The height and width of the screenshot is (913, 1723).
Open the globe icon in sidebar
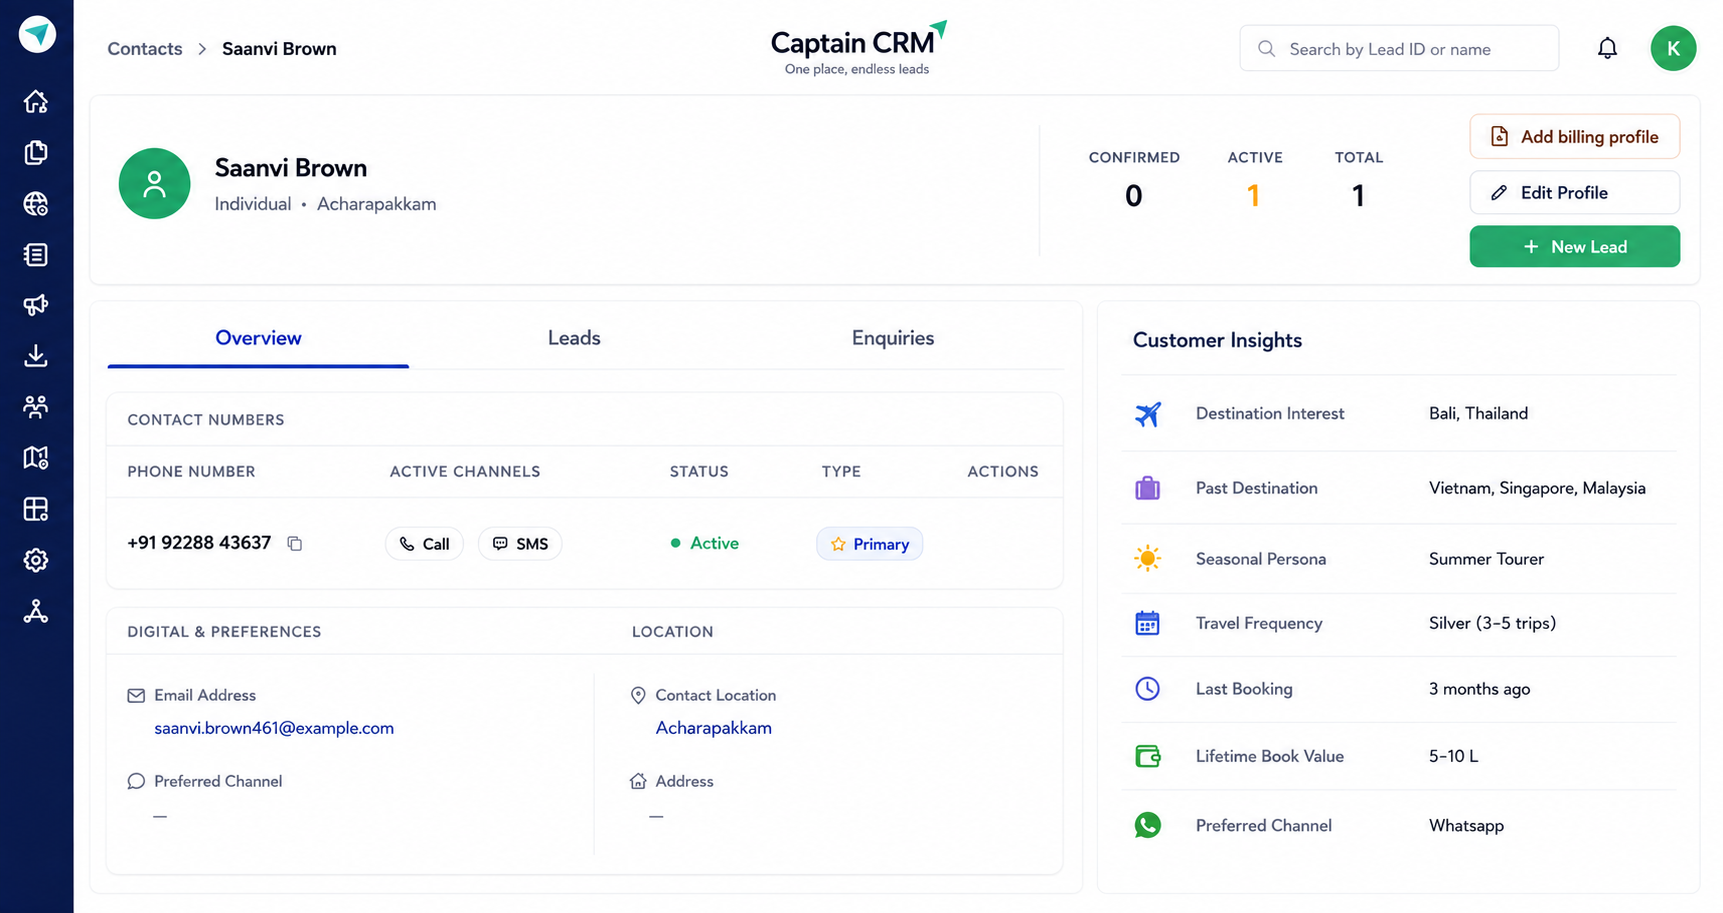[36, 204]
